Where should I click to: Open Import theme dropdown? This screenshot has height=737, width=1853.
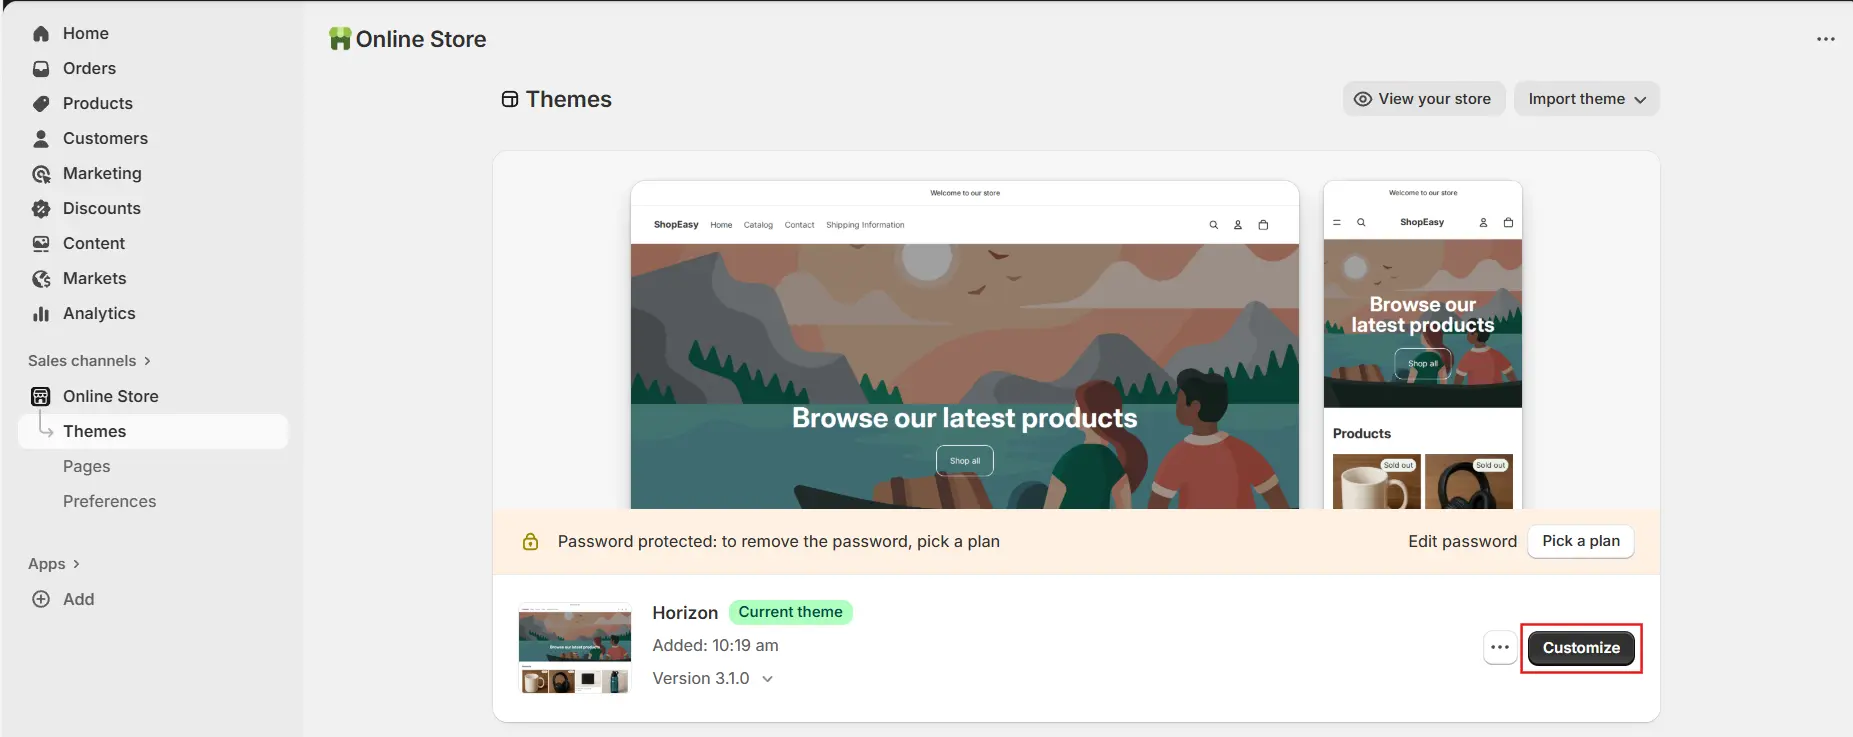point(1586,99)
